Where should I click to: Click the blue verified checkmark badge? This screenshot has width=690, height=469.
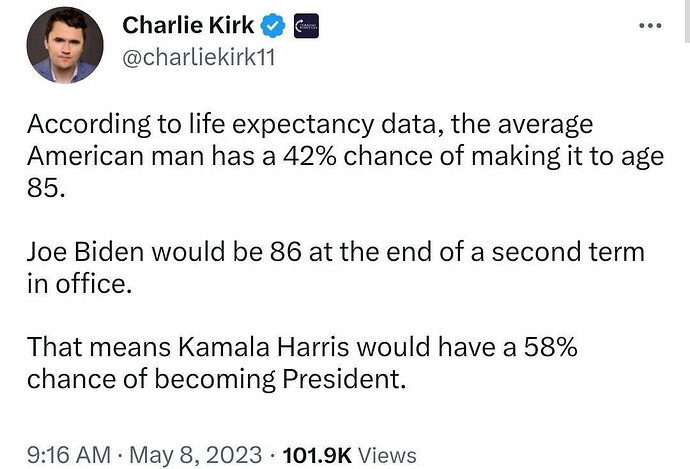coord(273,26)
